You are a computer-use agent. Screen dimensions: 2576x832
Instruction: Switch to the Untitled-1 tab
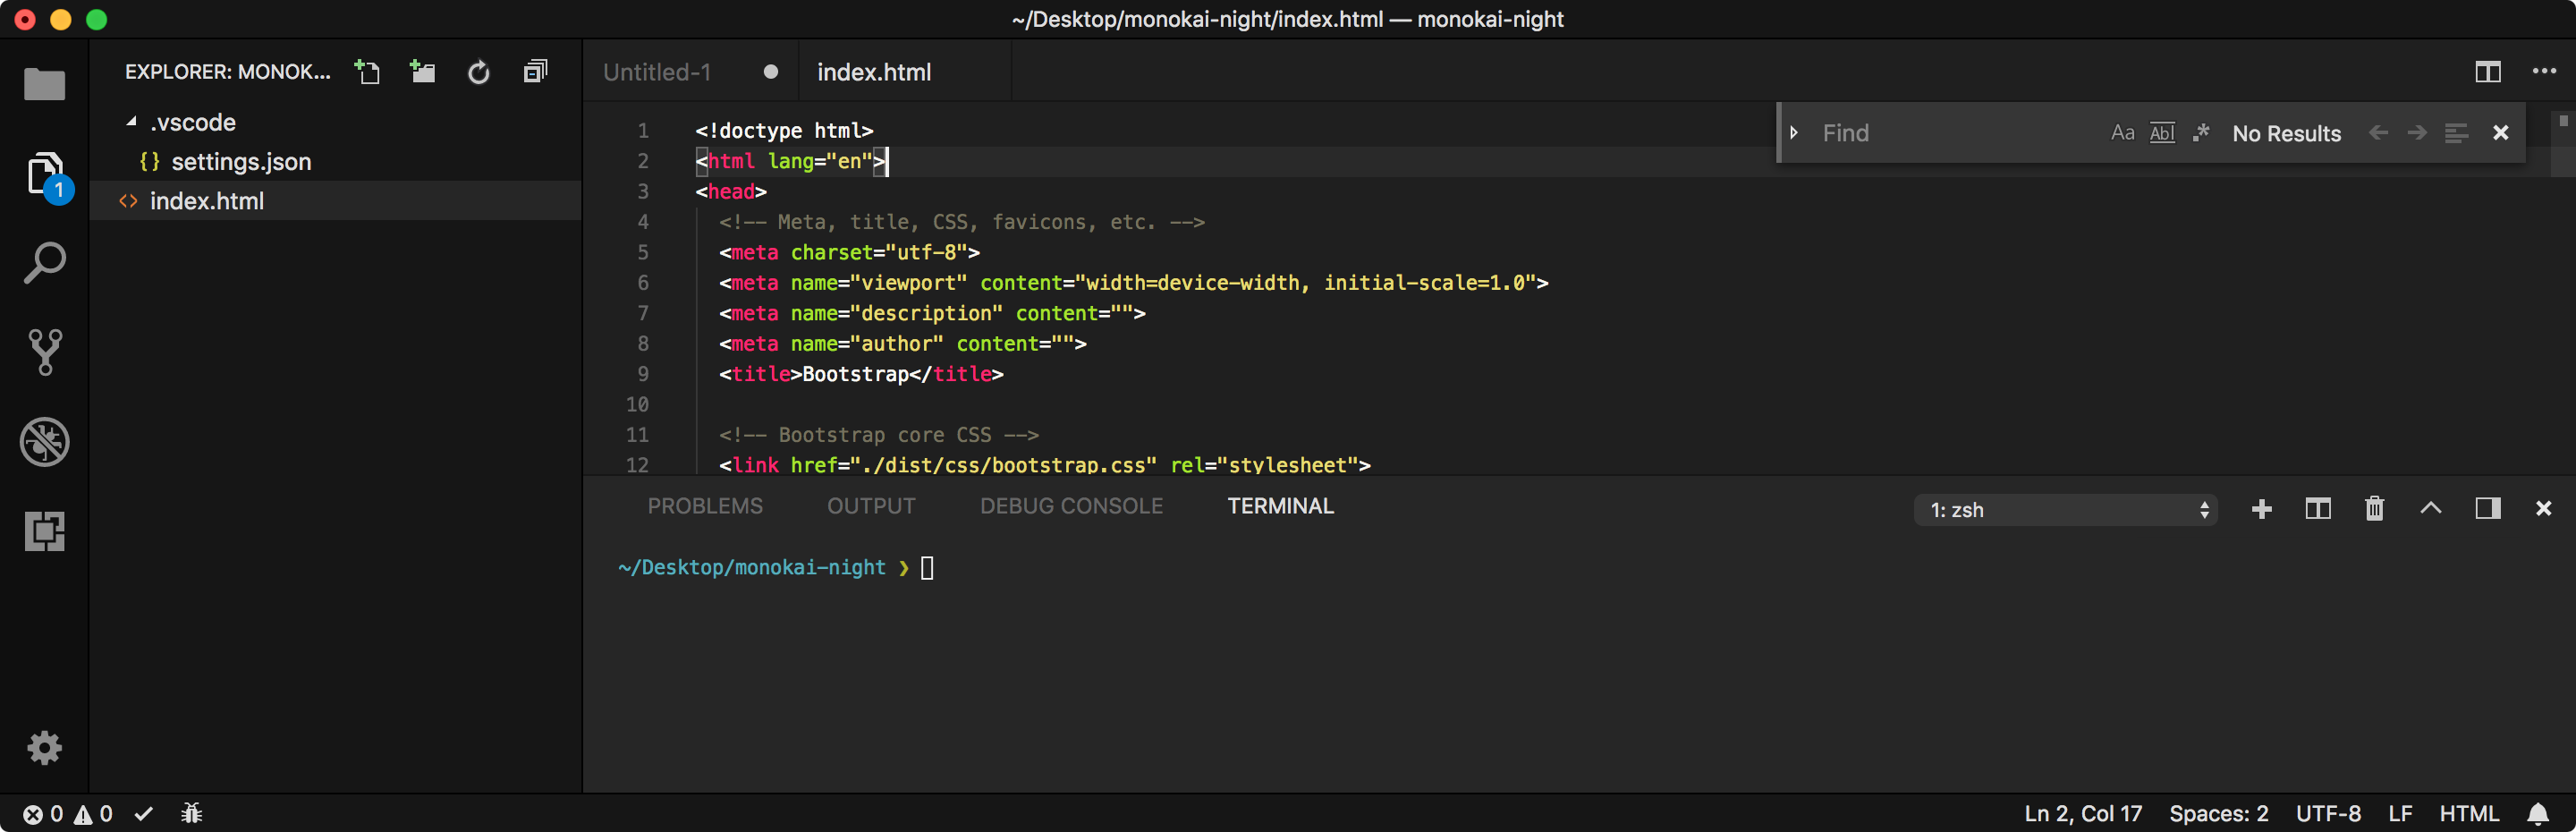[656, 72]
